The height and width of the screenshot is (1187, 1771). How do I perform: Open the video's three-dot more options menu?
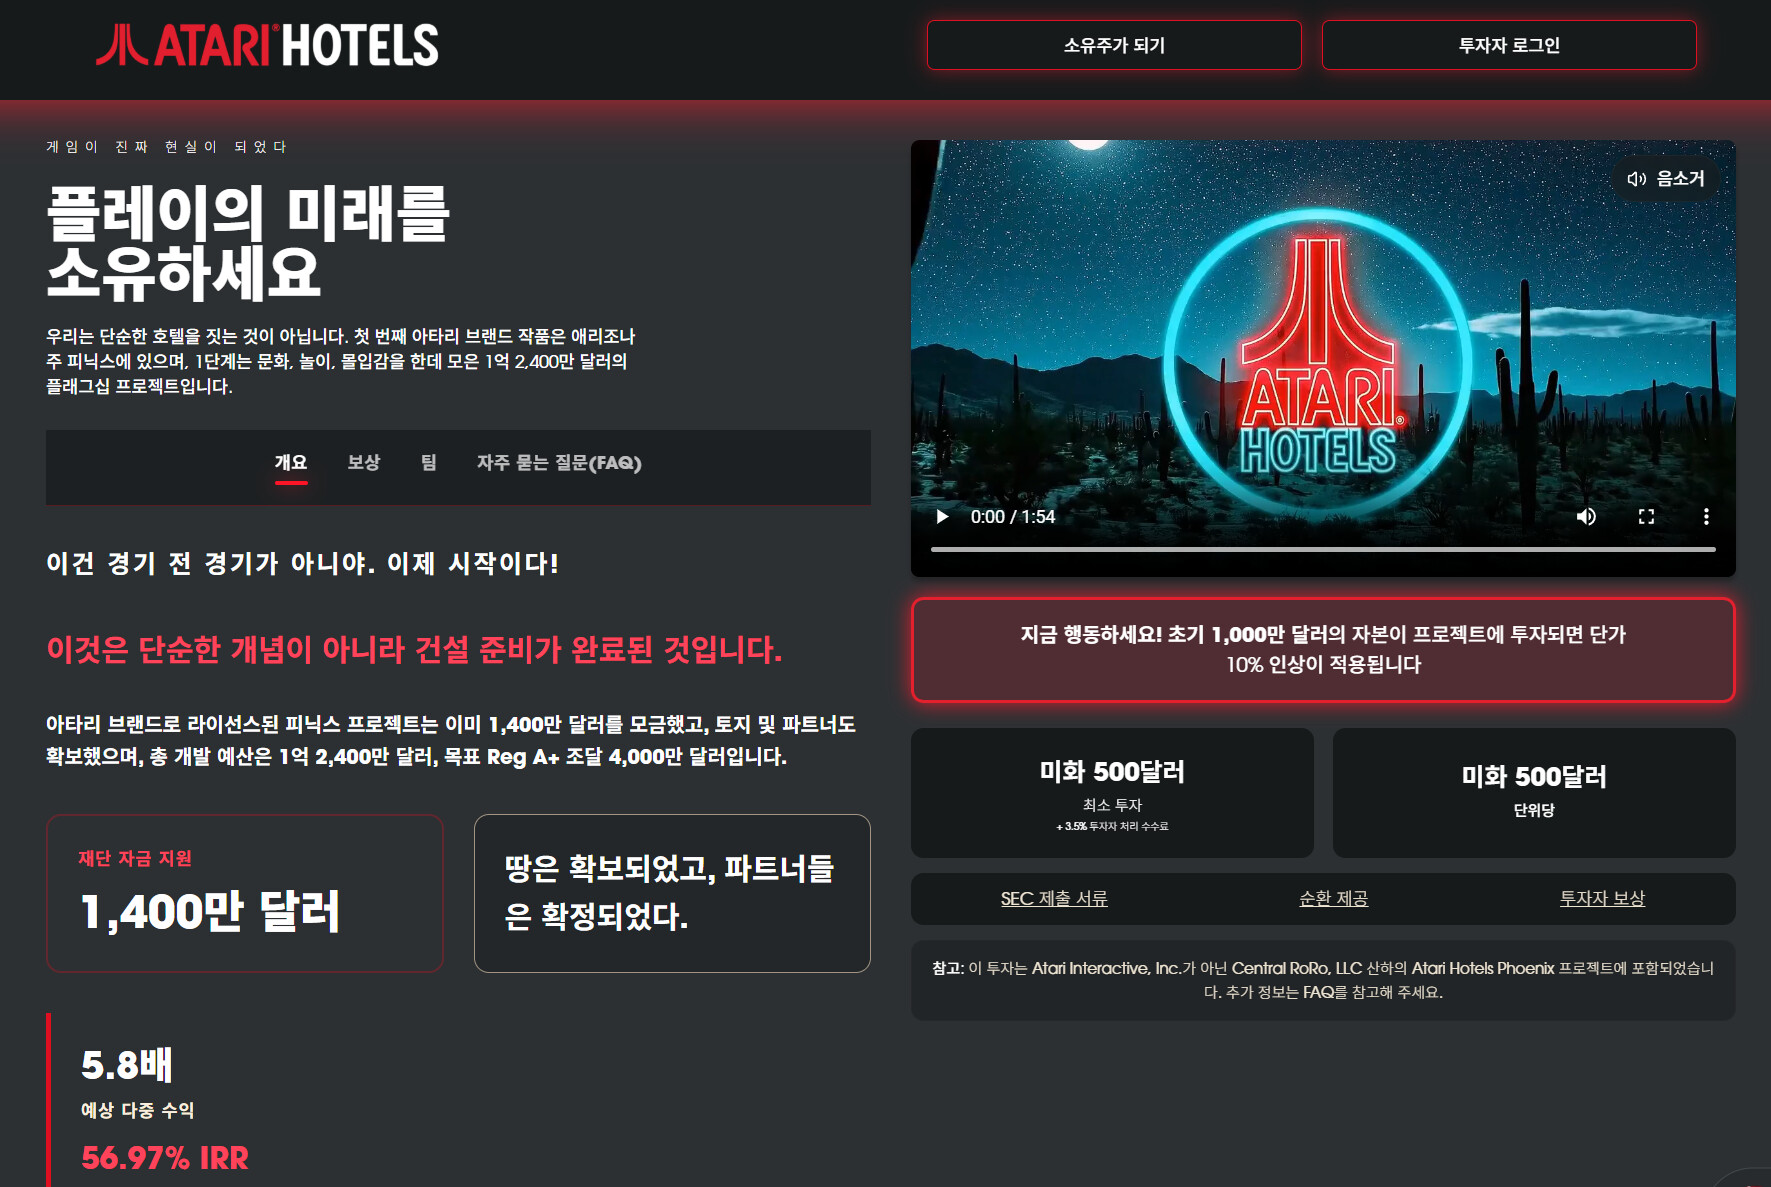click(x=1706, y=517)
